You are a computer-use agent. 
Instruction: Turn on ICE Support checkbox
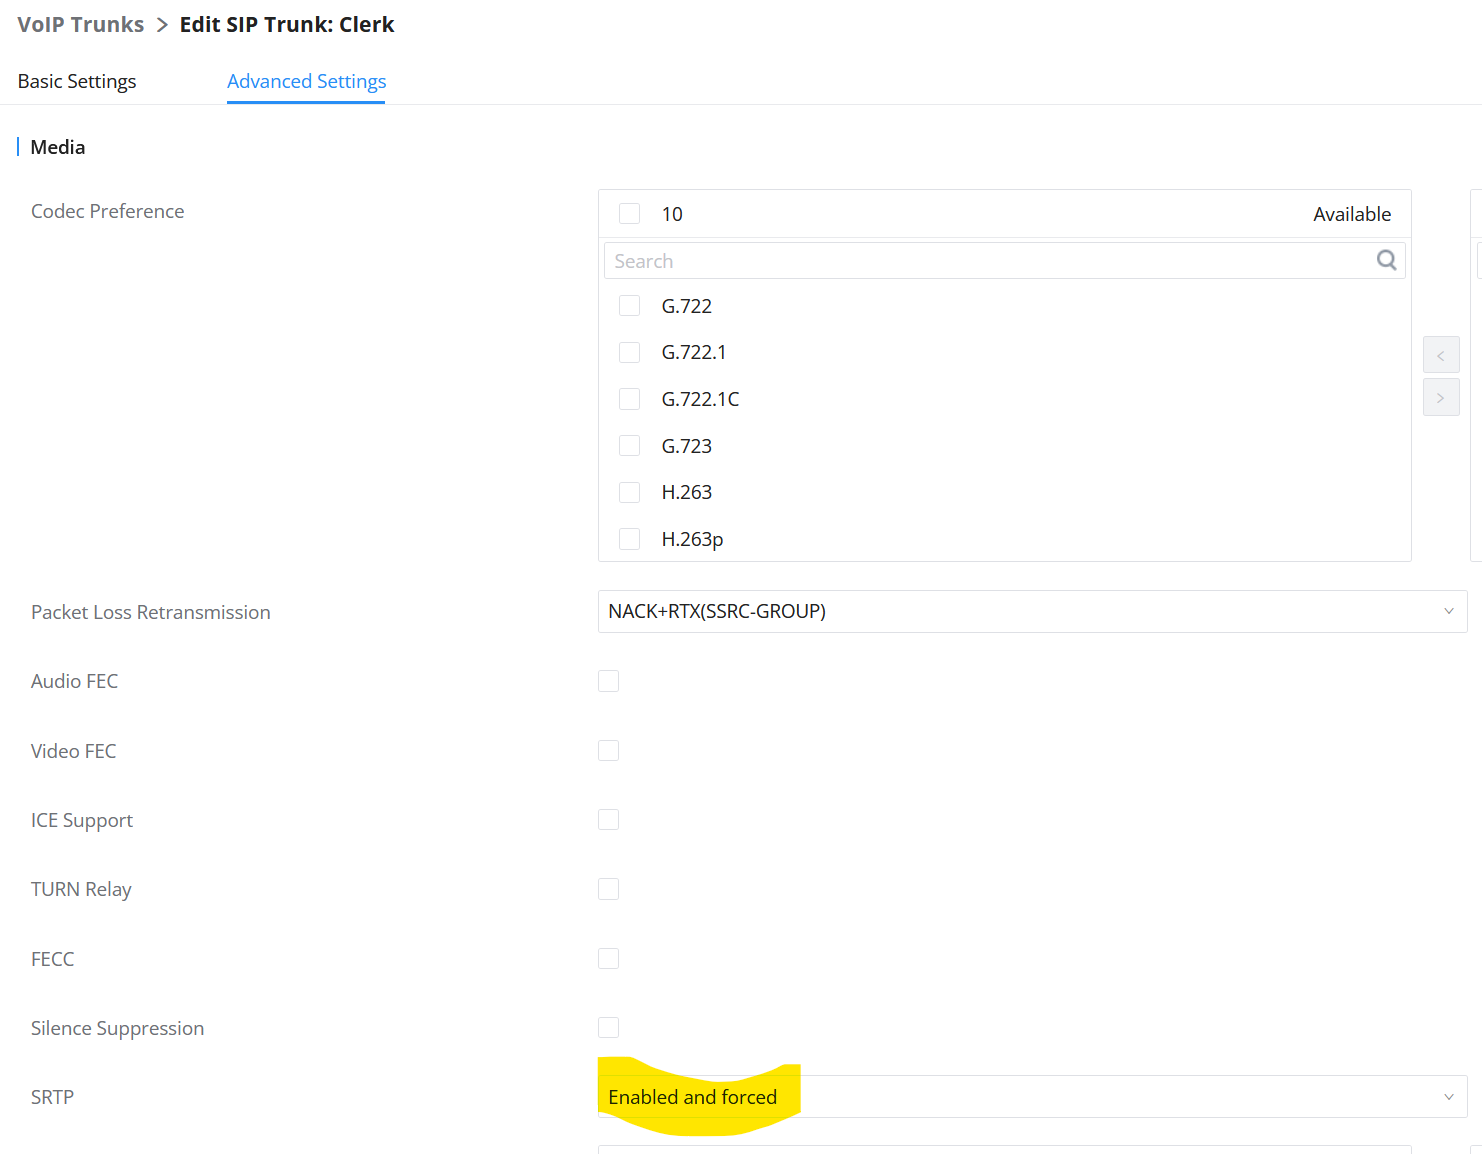pyautogui.click(x=608, y=820)
